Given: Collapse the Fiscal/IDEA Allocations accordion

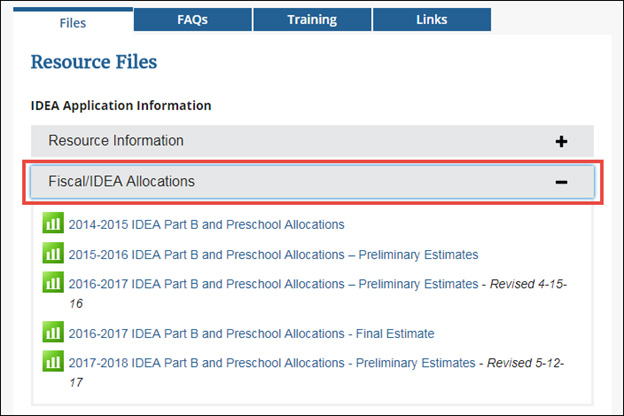Looking at the screenshot, I should pyautogui.click(x=122, y=182).
